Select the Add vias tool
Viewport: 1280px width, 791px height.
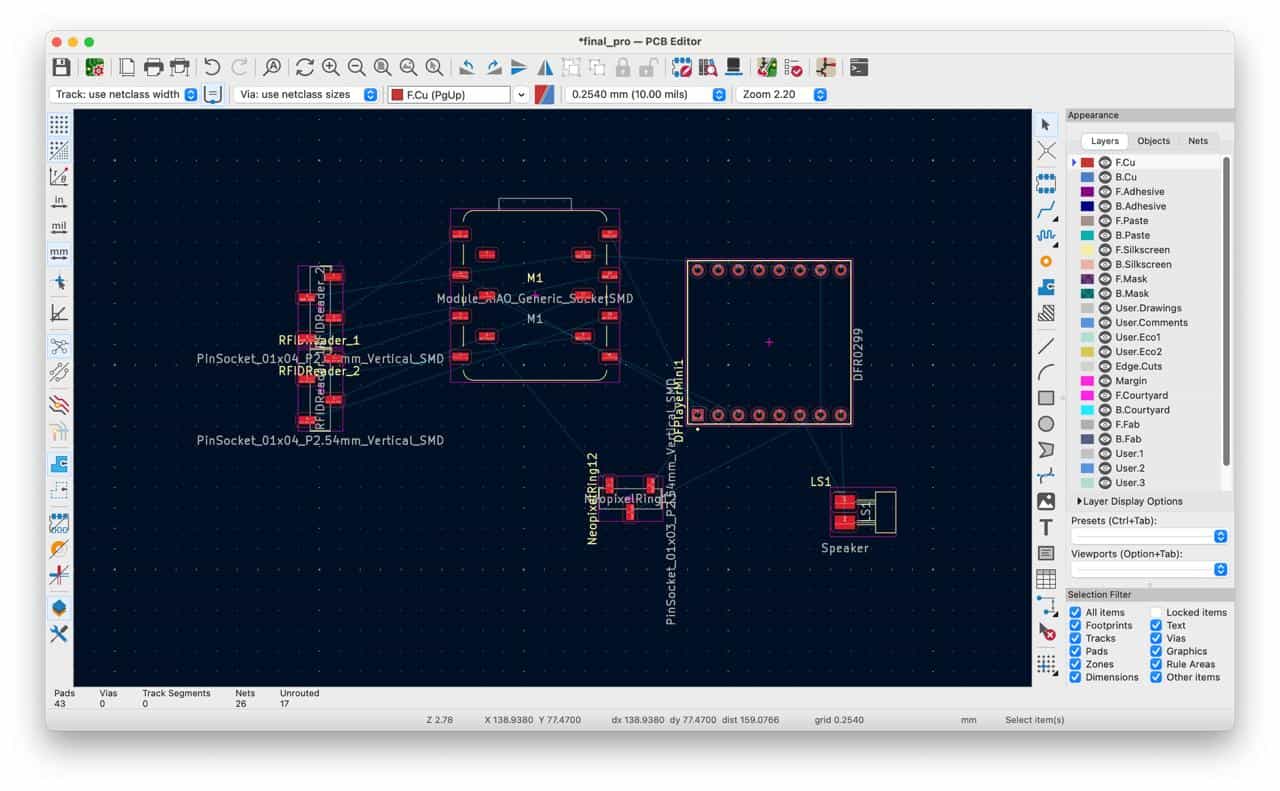pos(1046,262)
